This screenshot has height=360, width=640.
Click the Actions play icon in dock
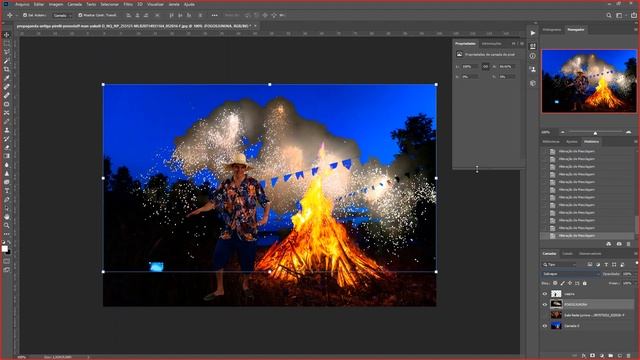pyautogui.click(x=533, y=33)
